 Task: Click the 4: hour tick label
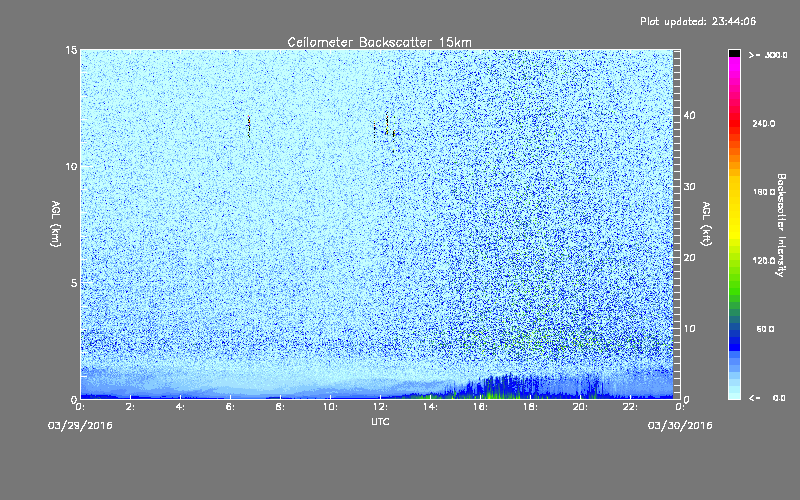[181, 407]
